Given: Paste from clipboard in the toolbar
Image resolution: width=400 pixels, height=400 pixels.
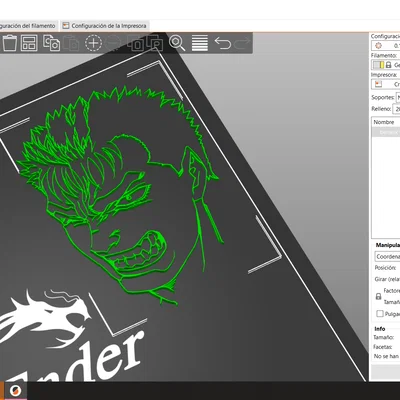Looking at the screenshot, I should point(71,43).
